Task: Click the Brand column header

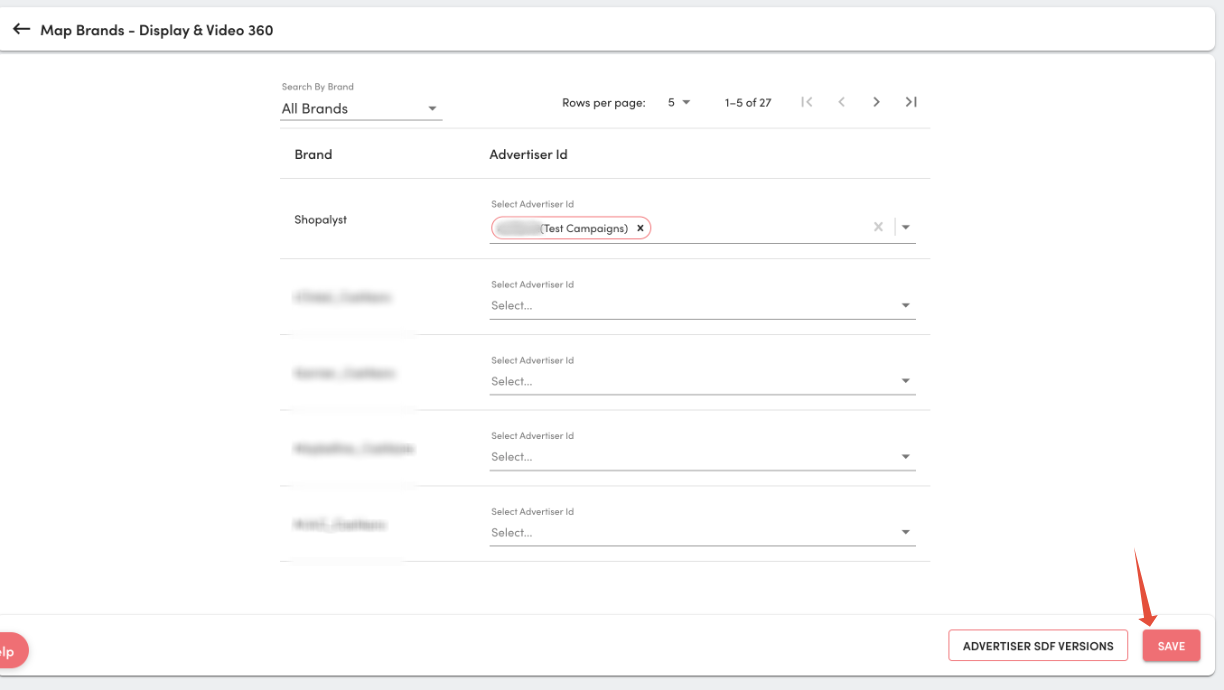Action: coord(313,155)
